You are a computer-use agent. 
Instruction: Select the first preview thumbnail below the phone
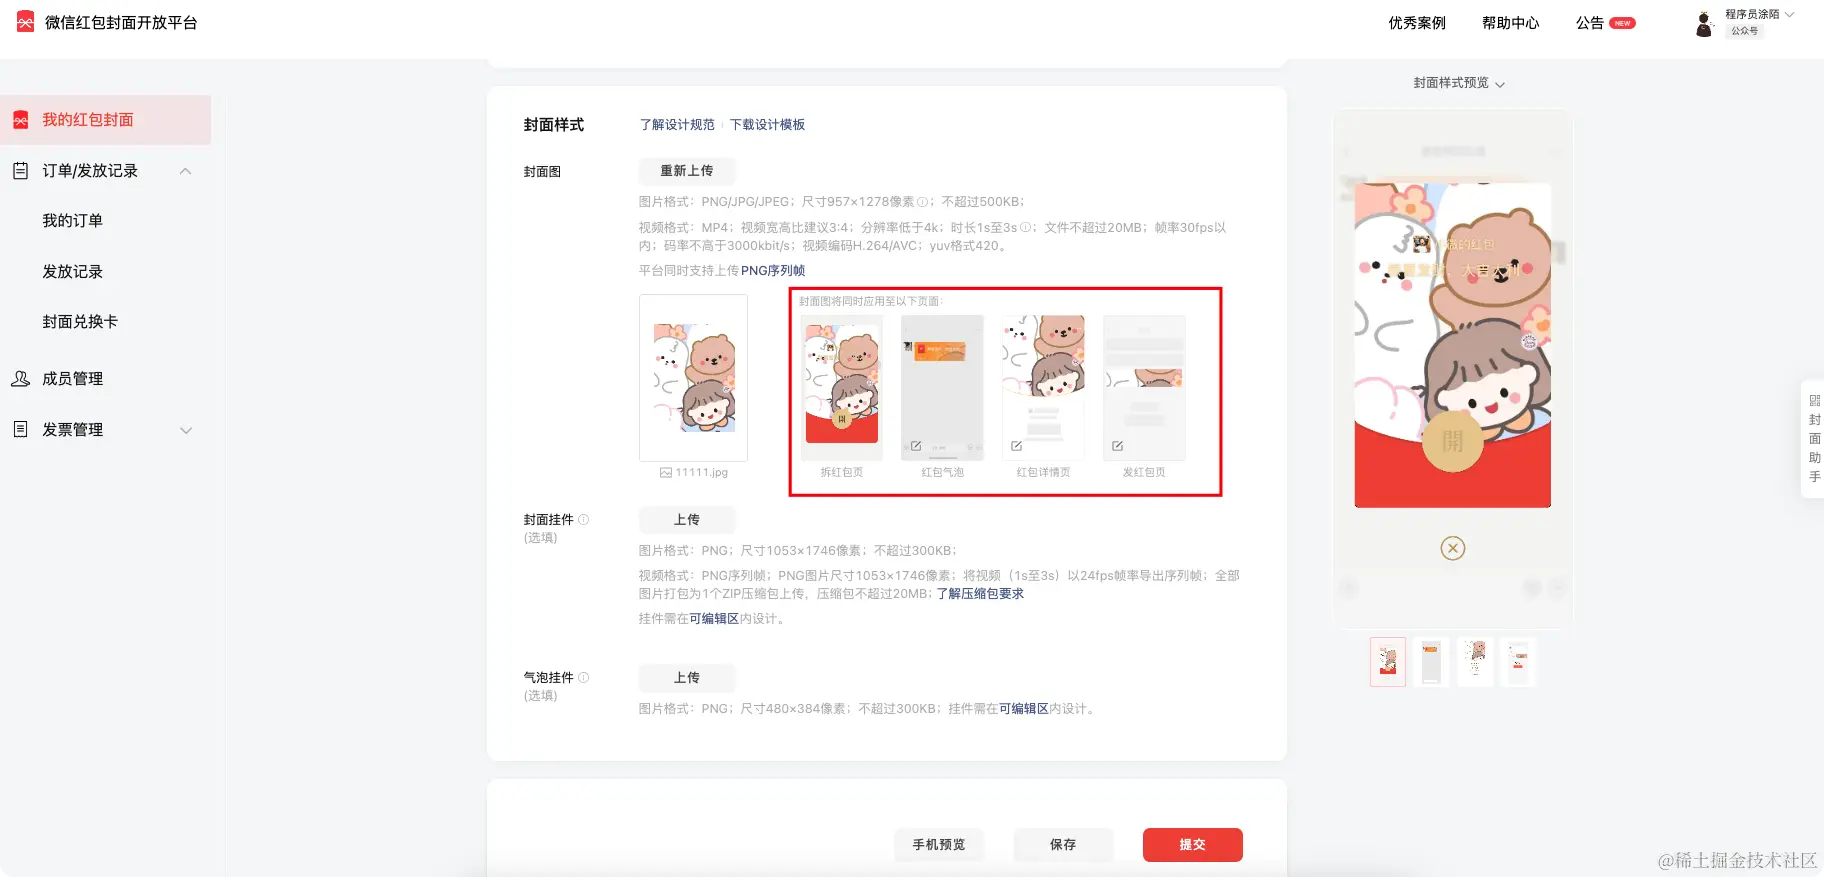(x=1388, y=662)
